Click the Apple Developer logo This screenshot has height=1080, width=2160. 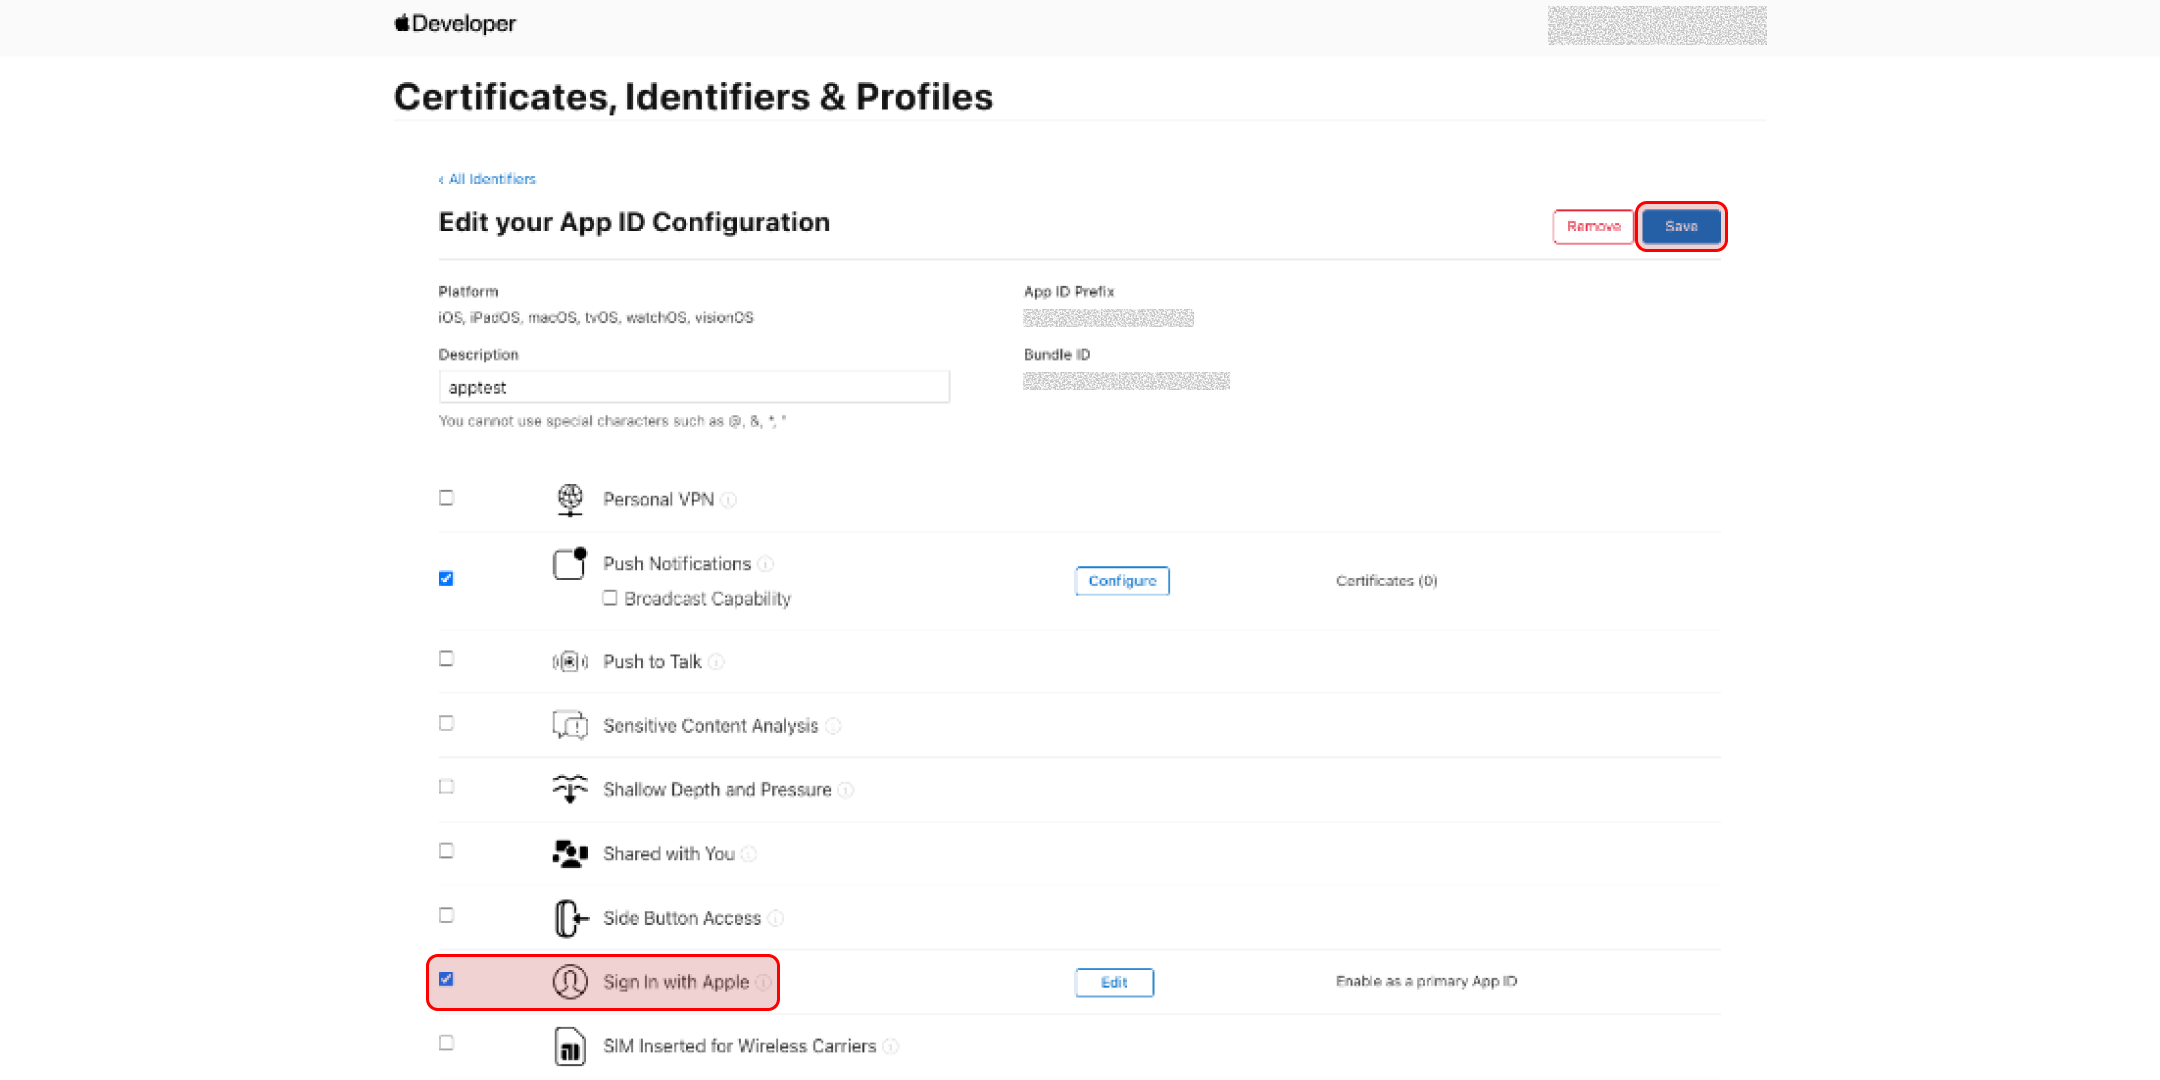[x=455, y=23]
